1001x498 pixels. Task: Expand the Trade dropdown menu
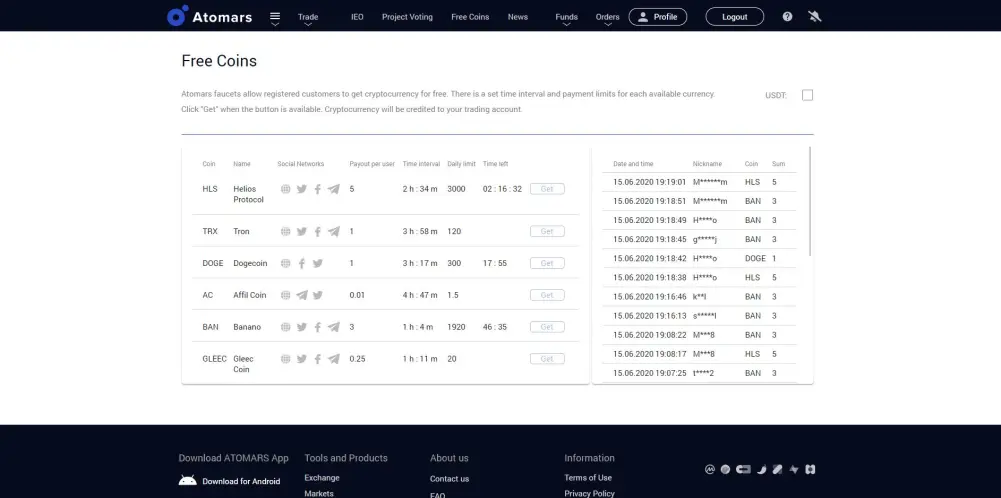click(308, 17)
